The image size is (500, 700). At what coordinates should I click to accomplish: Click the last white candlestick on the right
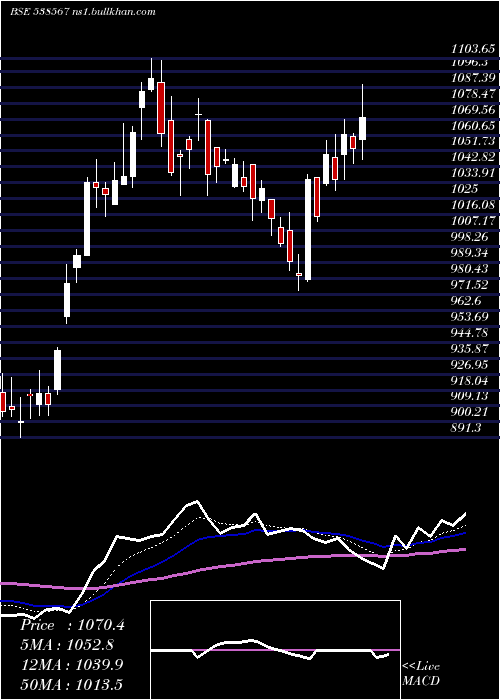pyautogui.click(x=362, y=129)
